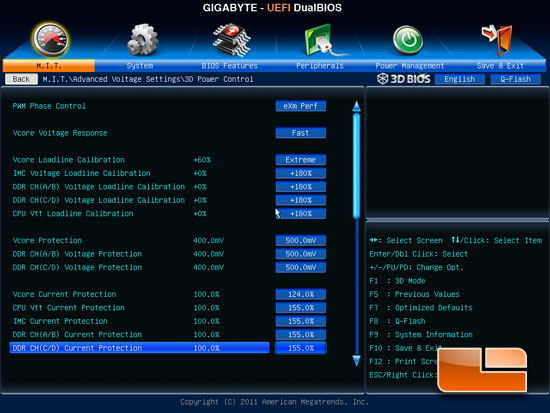Change CPU Vtt Loadline Calibration +180% value
The image size is (550, 413).
(301, 213)
